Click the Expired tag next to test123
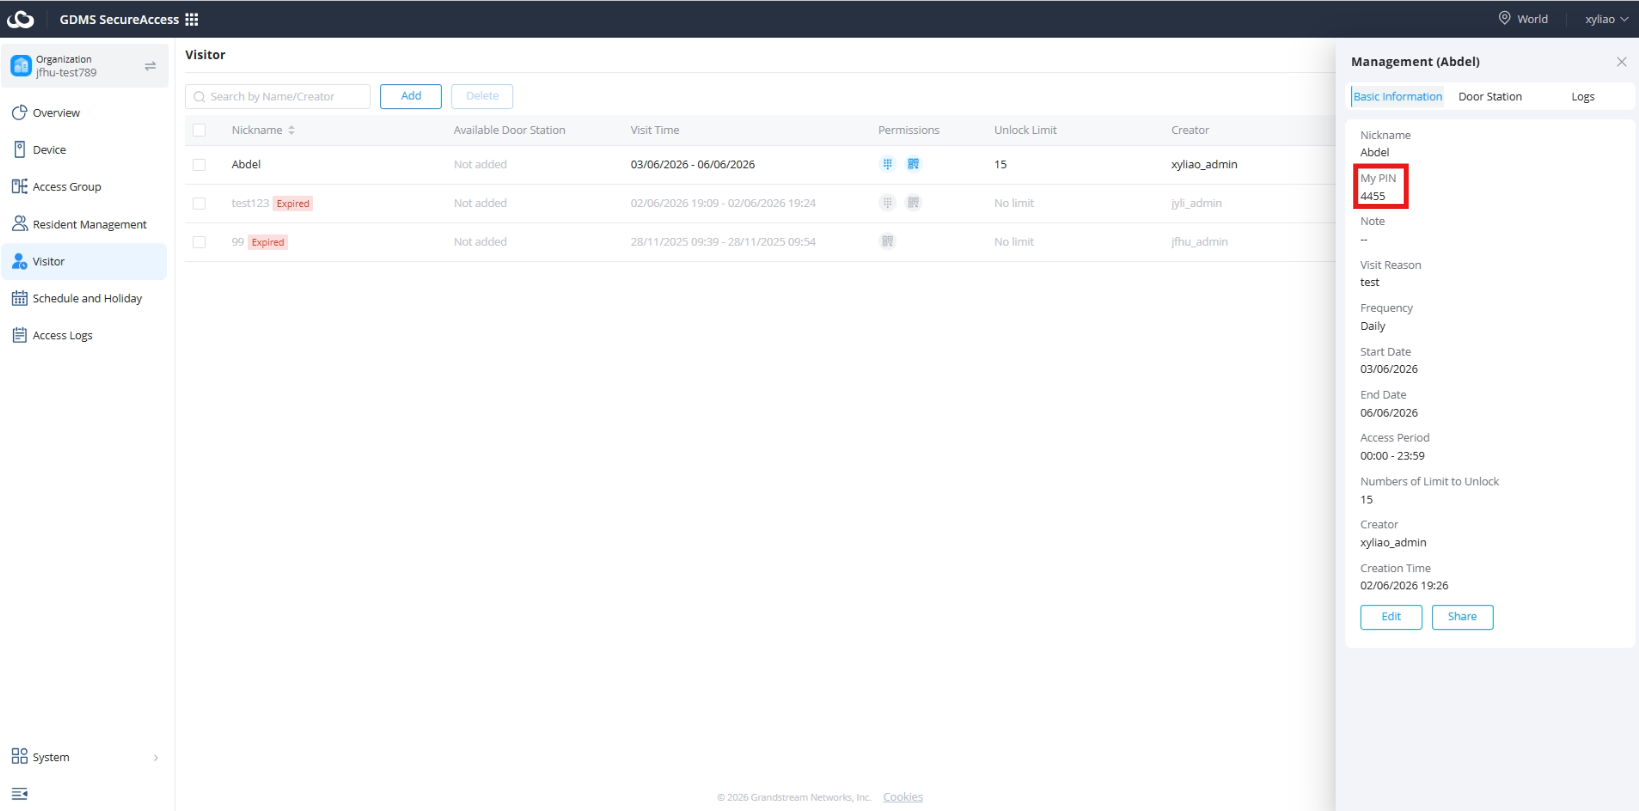 (293, 203)
